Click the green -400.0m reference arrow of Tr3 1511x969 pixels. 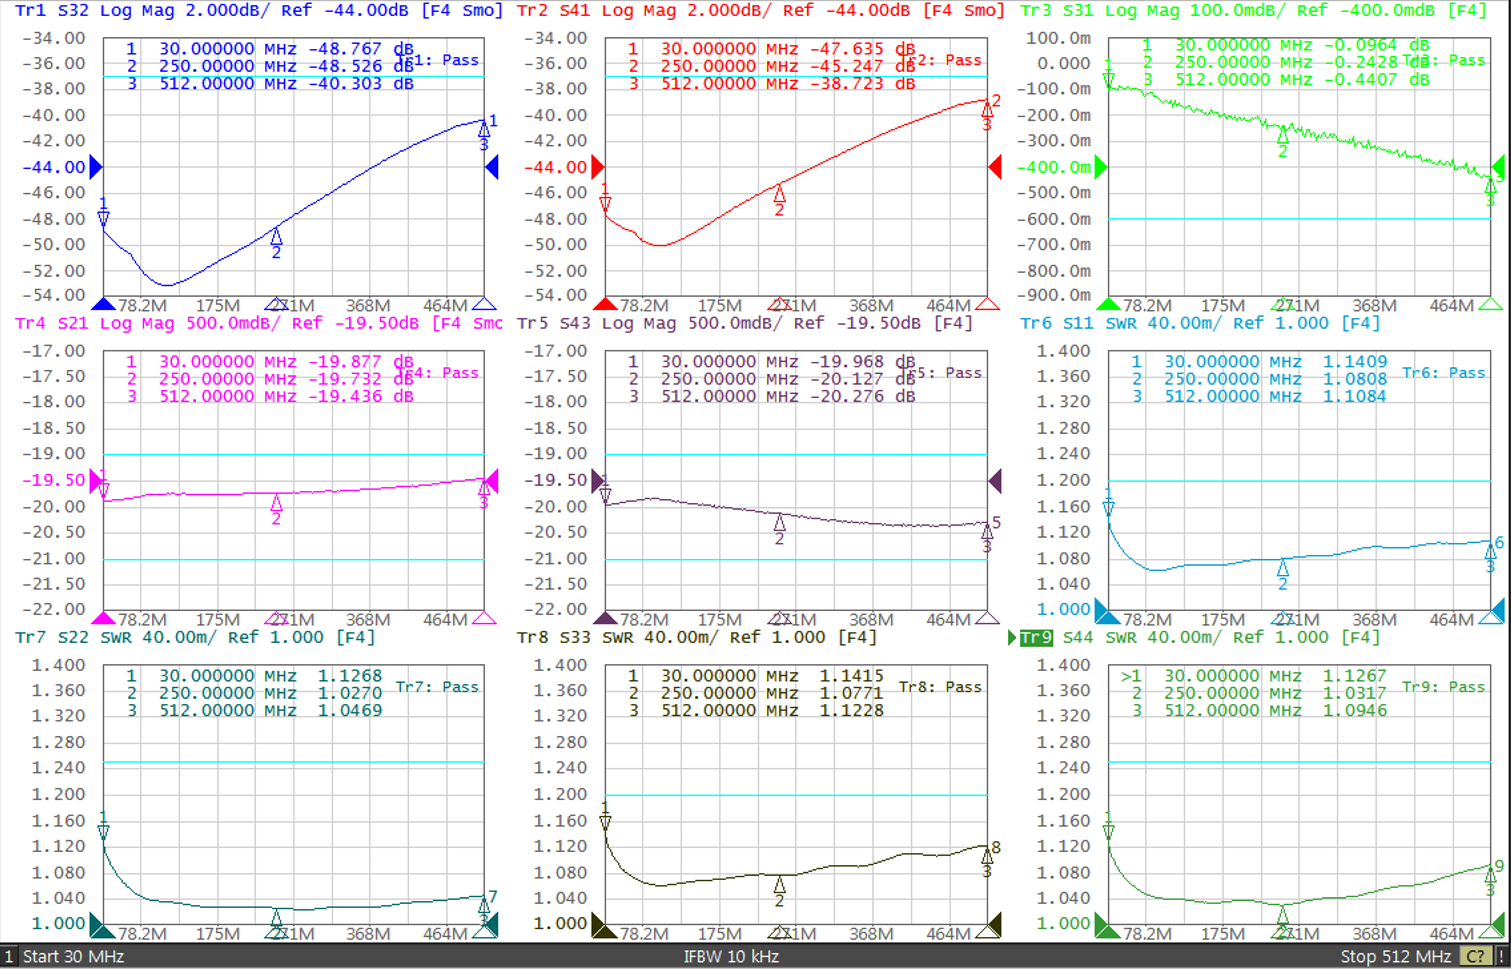(1101, 167)
